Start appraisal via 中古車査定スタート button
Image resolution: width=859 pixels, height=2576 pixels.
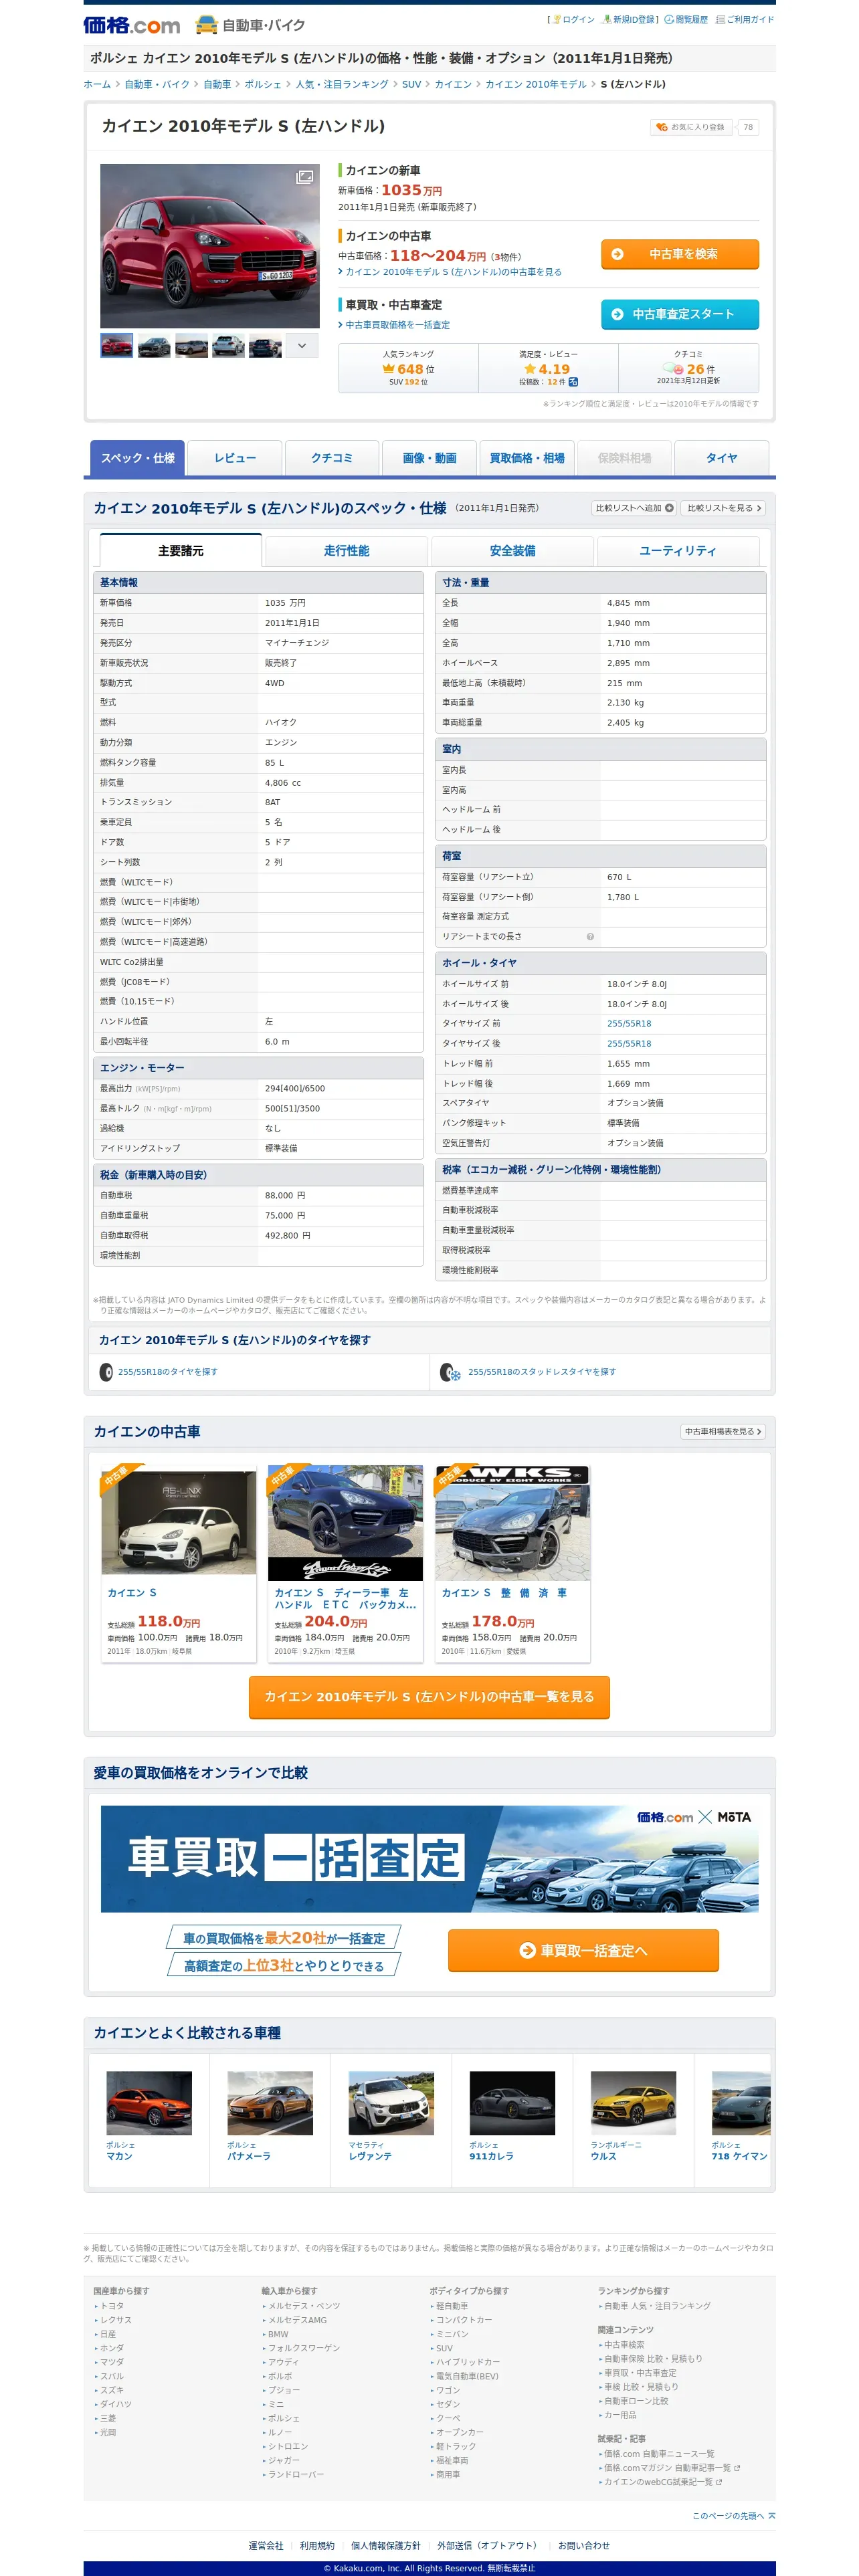pyautogui.click(x=680, y=314)
